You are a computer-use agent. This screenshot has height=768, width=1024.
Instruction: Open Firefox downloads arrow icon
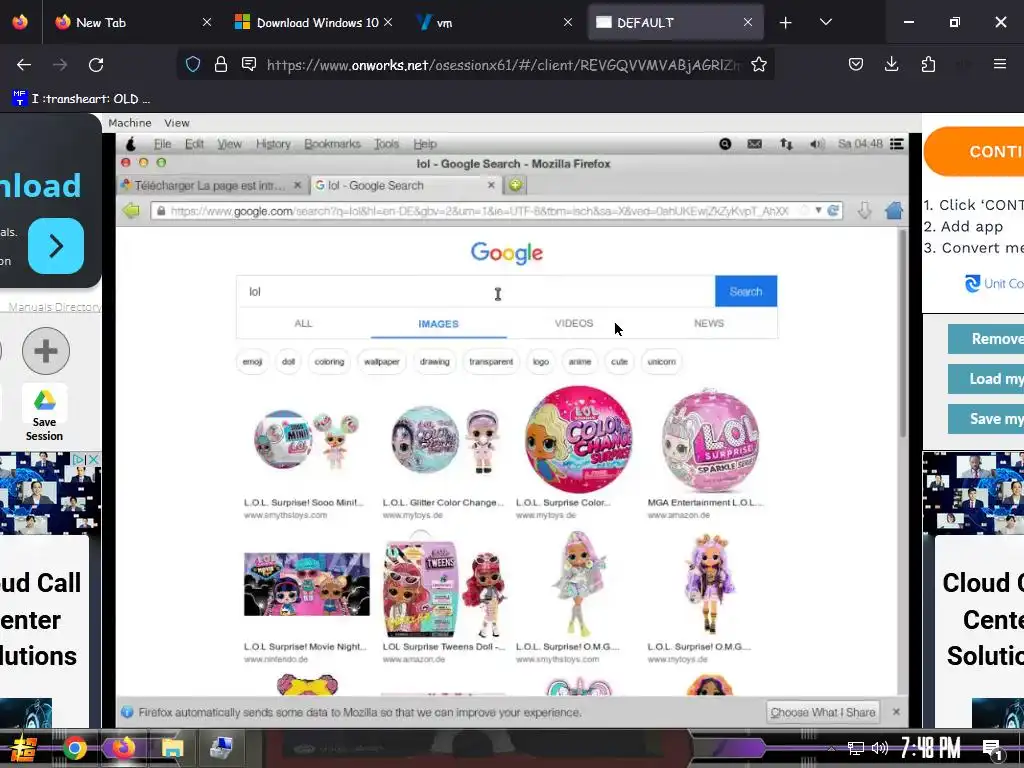pos(891,64)
